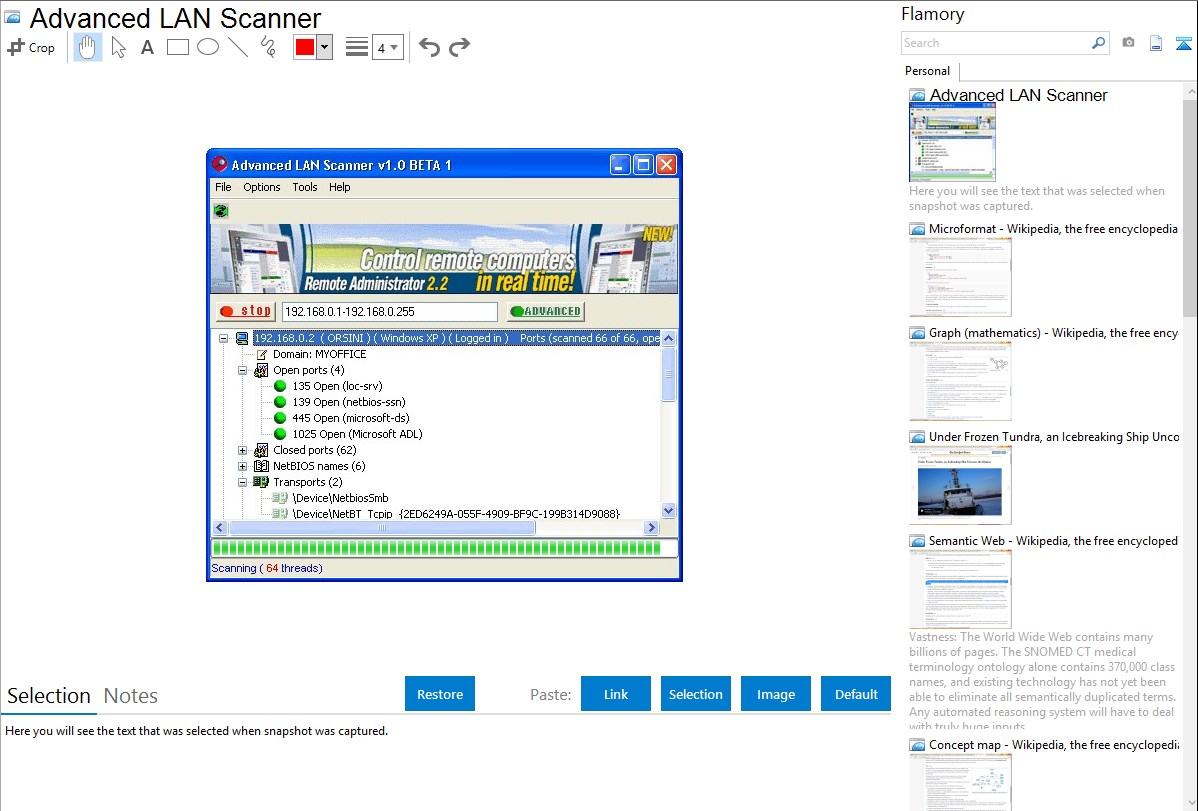This screenshot has height=811, width=1198.
Task: Click the Paste Default button
Action: [856, 694]
